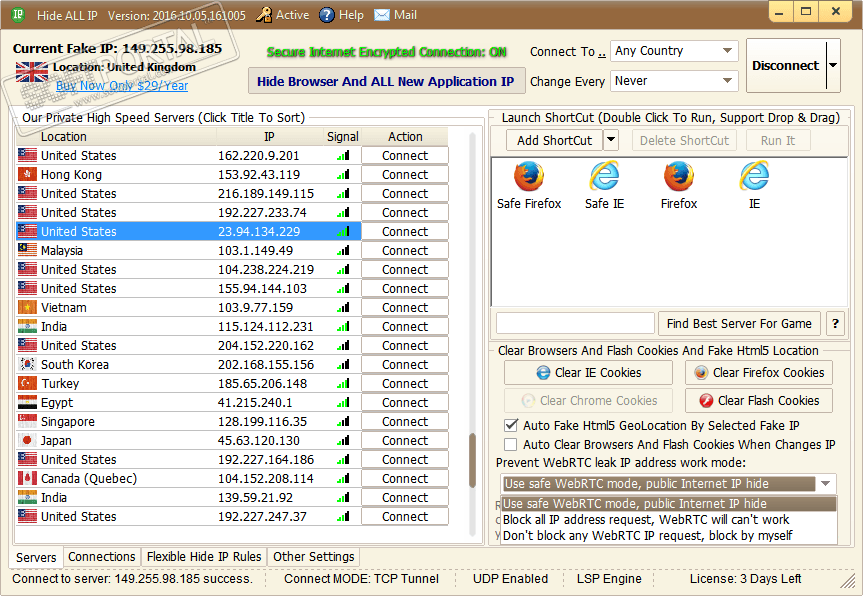Expand the Disconnect button arrow

coord(833,65)
